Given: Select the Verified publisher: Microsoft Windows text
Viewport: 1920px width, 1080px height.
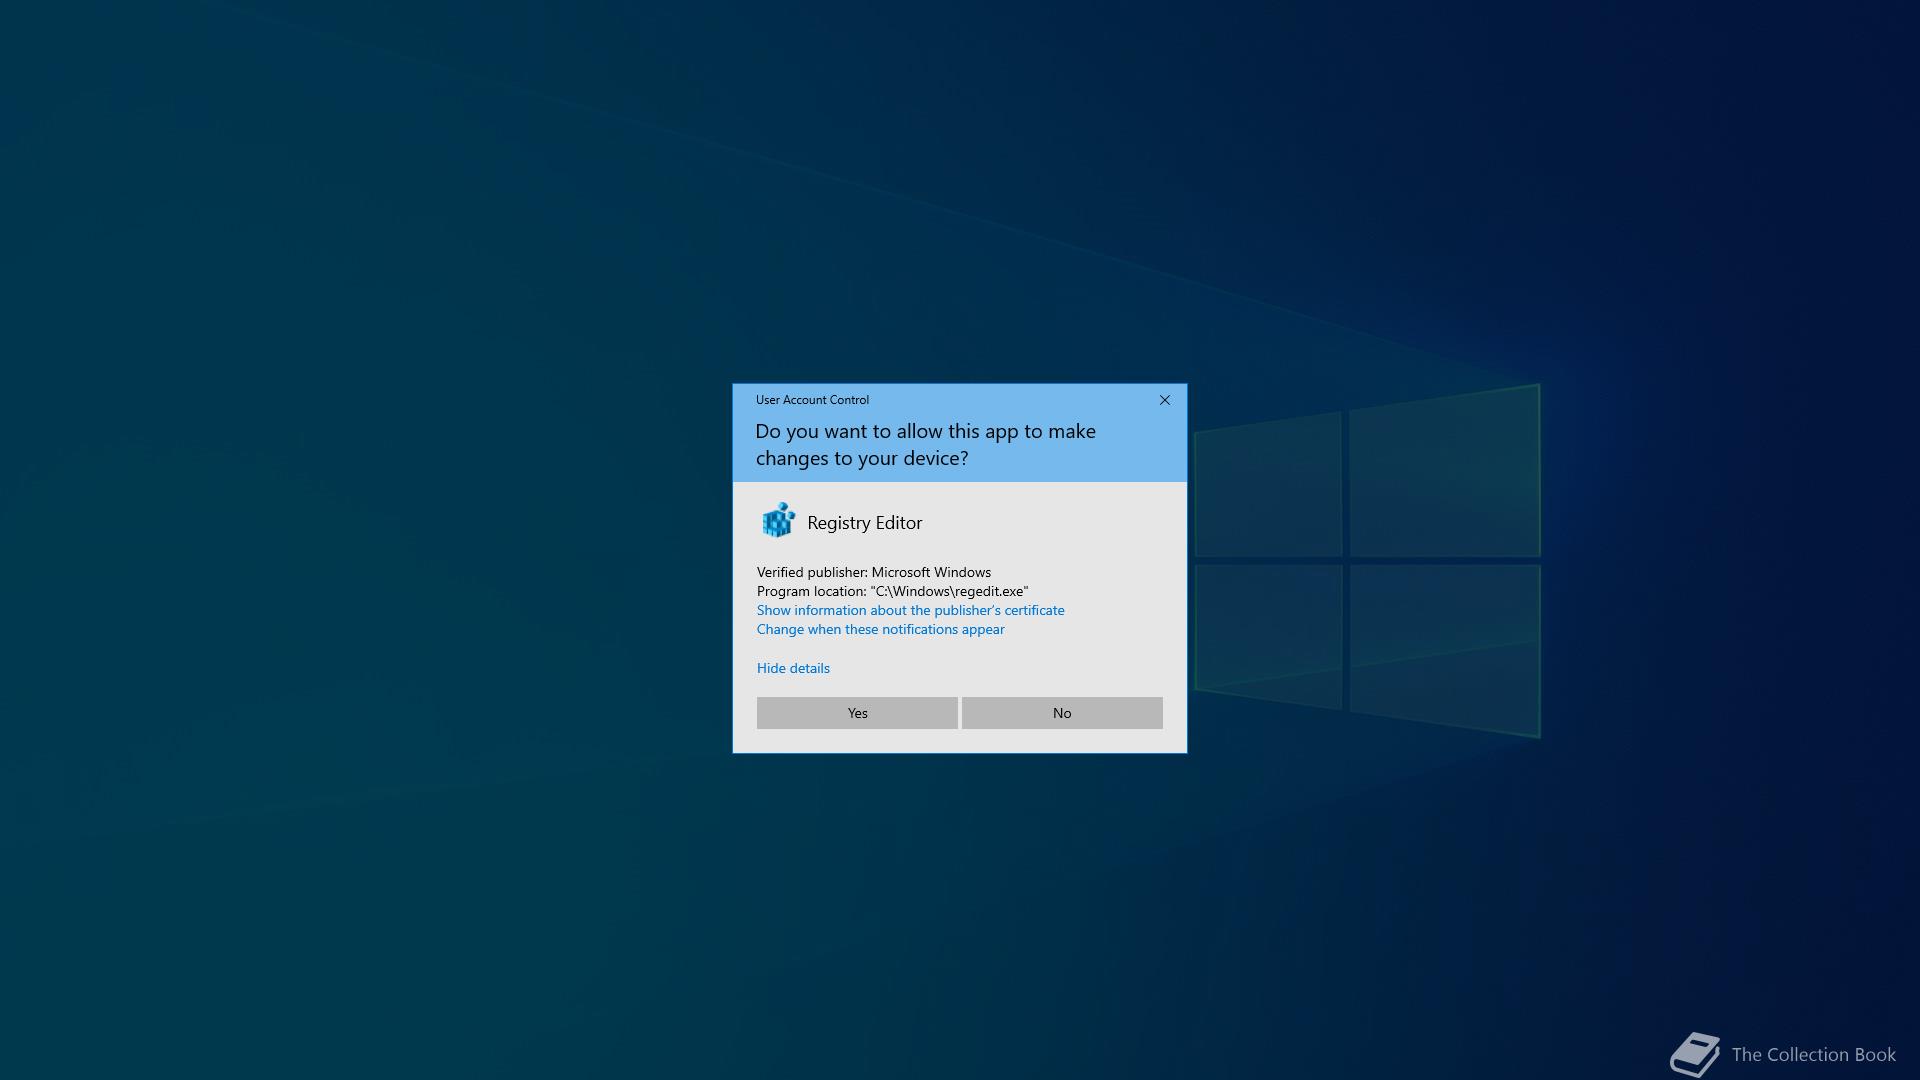Looking at the screenshot, I should (874, 572).
